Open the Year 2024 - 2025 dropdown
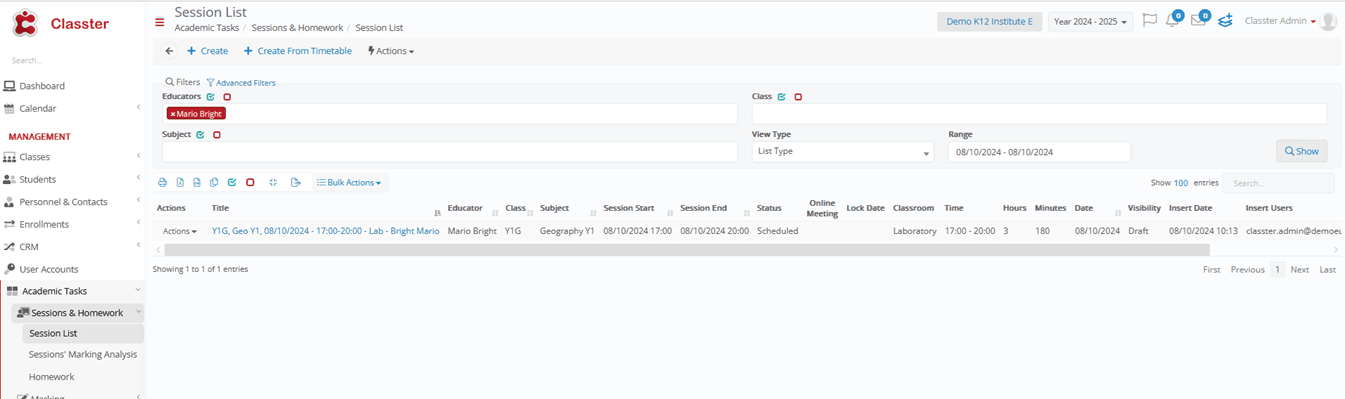The width and height of the screenshot is (1345, 399). (x=1090, y=21)
